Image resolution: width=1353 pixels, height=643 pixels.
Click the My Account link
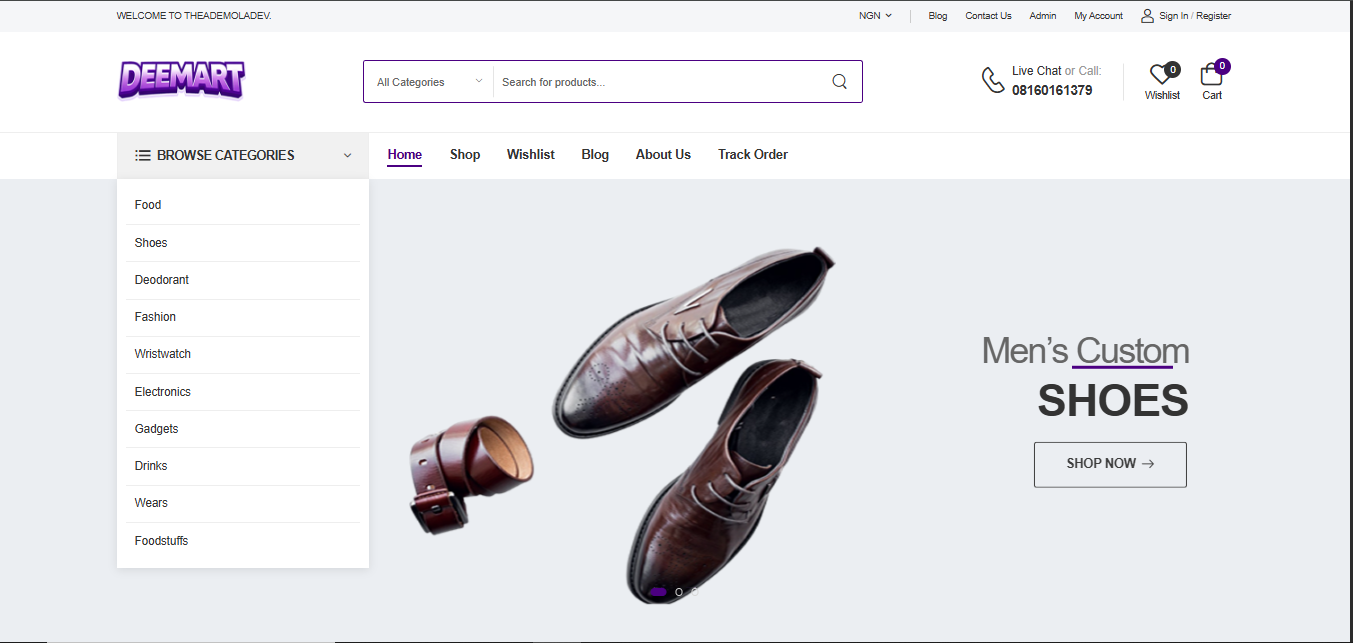1099,16
